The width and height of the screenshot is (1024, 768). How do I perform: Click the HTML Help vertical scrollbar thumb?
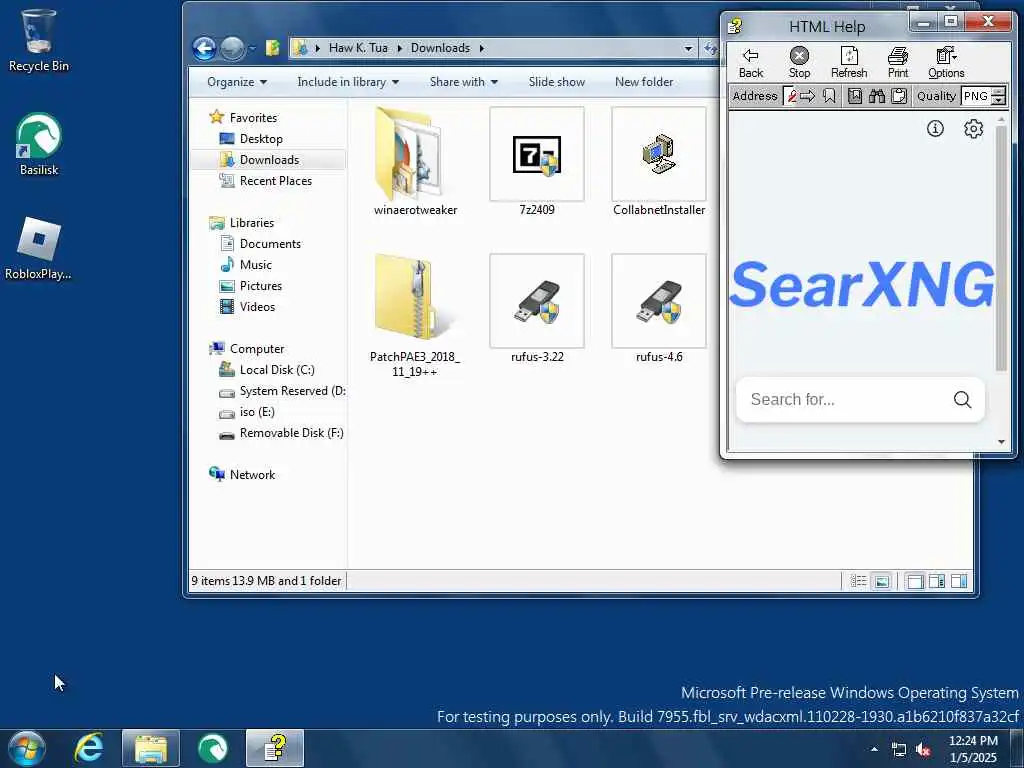1001,248
